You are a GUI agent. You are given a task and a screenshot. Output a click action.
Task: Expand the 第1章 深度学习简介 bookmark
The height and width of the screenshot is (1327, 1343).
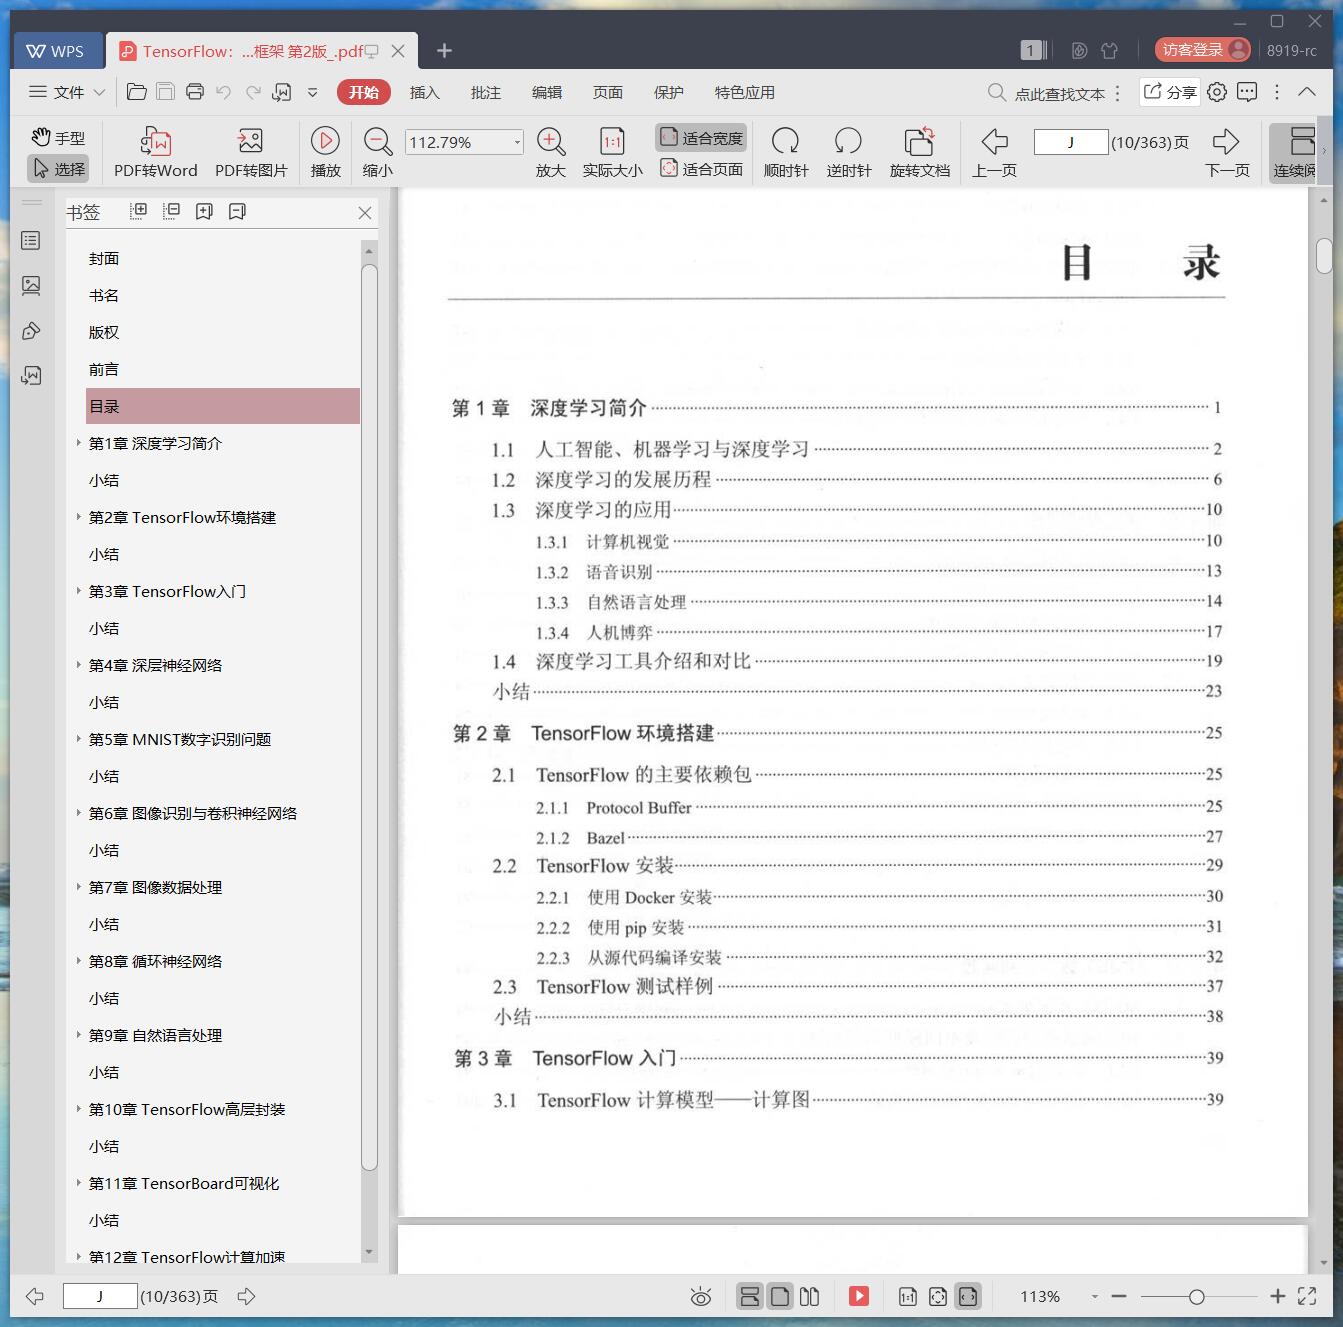[79, 443]
